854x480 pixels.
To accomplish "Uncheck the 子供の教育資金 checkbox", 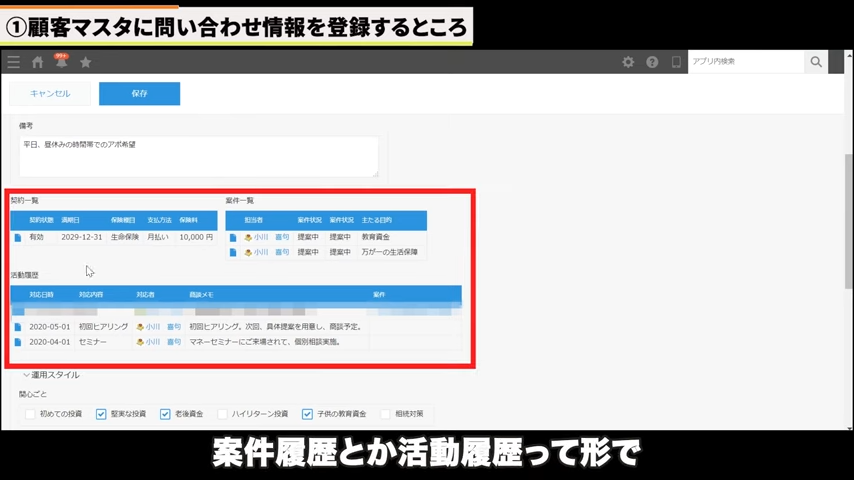I will click(x=307, y=414).
